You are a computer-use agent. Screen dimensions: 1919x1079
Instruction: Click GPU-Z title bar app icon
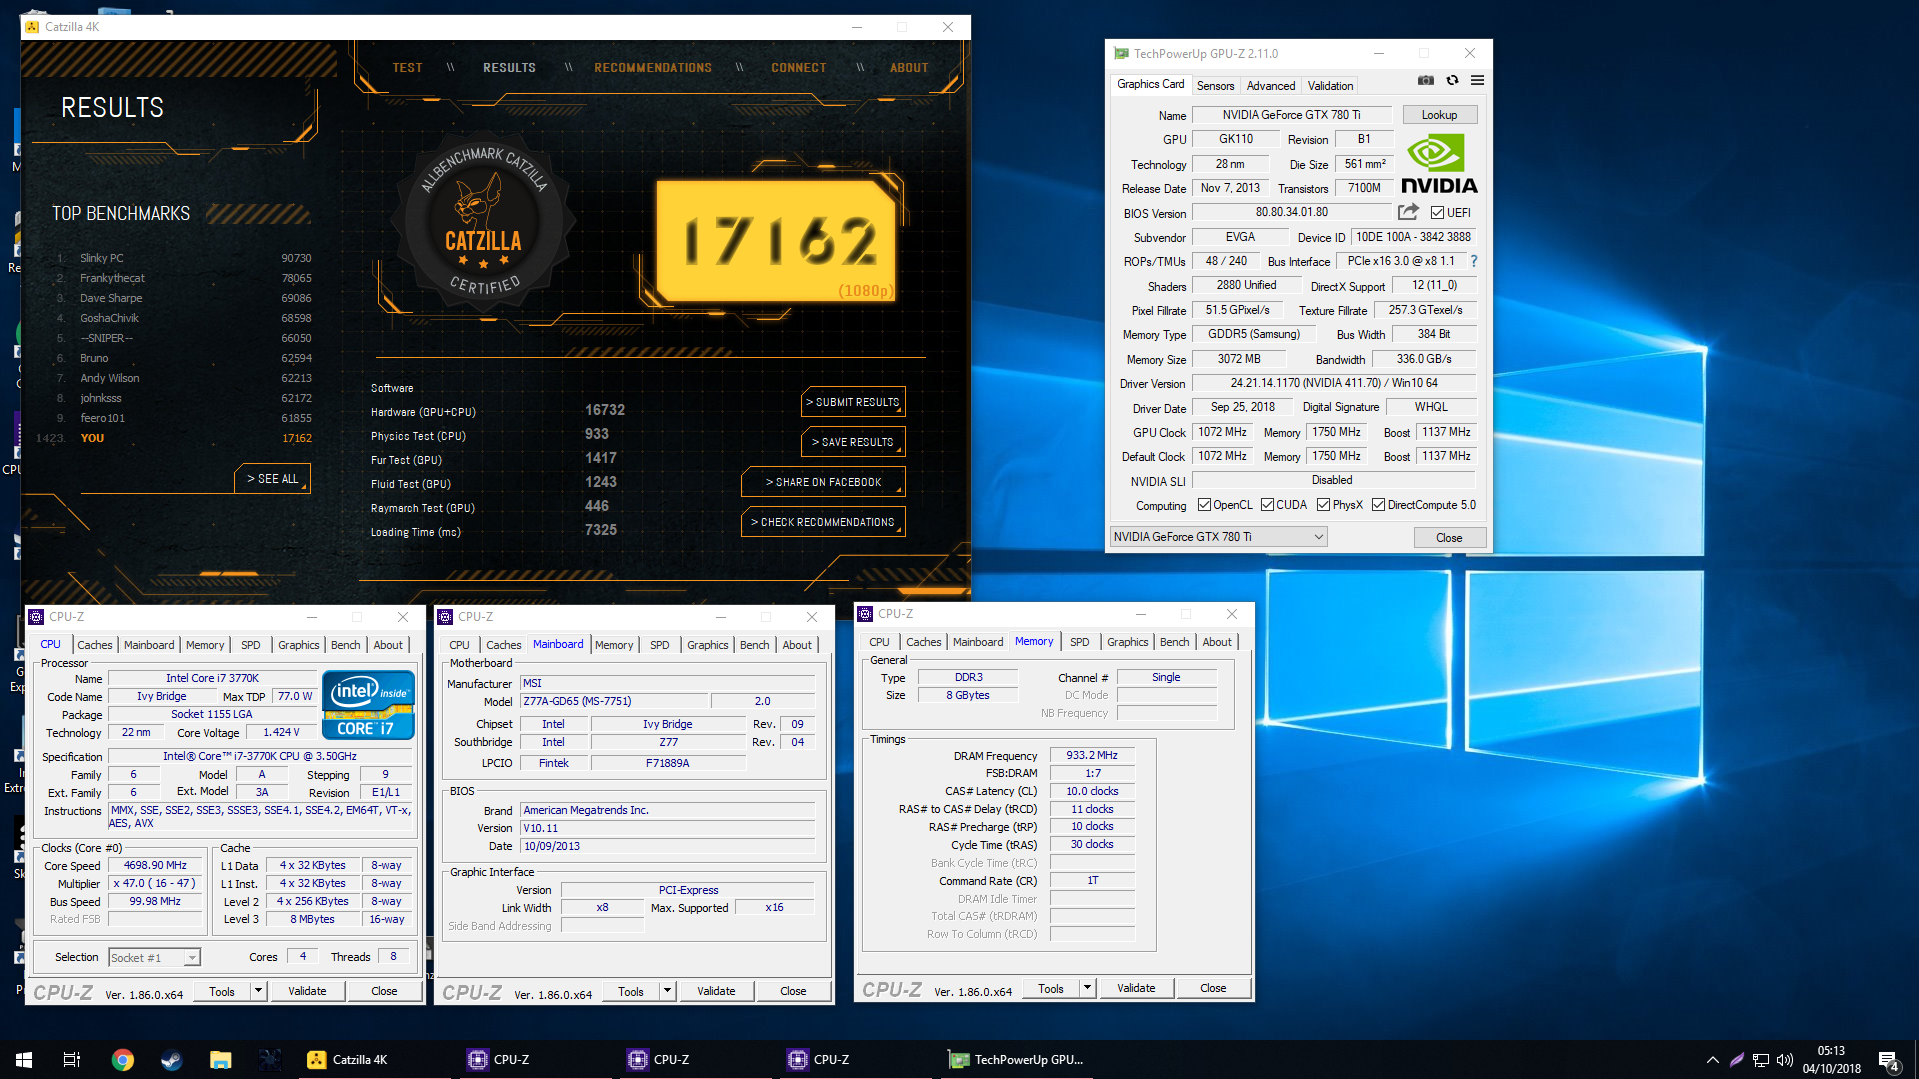coord(1122,54)
